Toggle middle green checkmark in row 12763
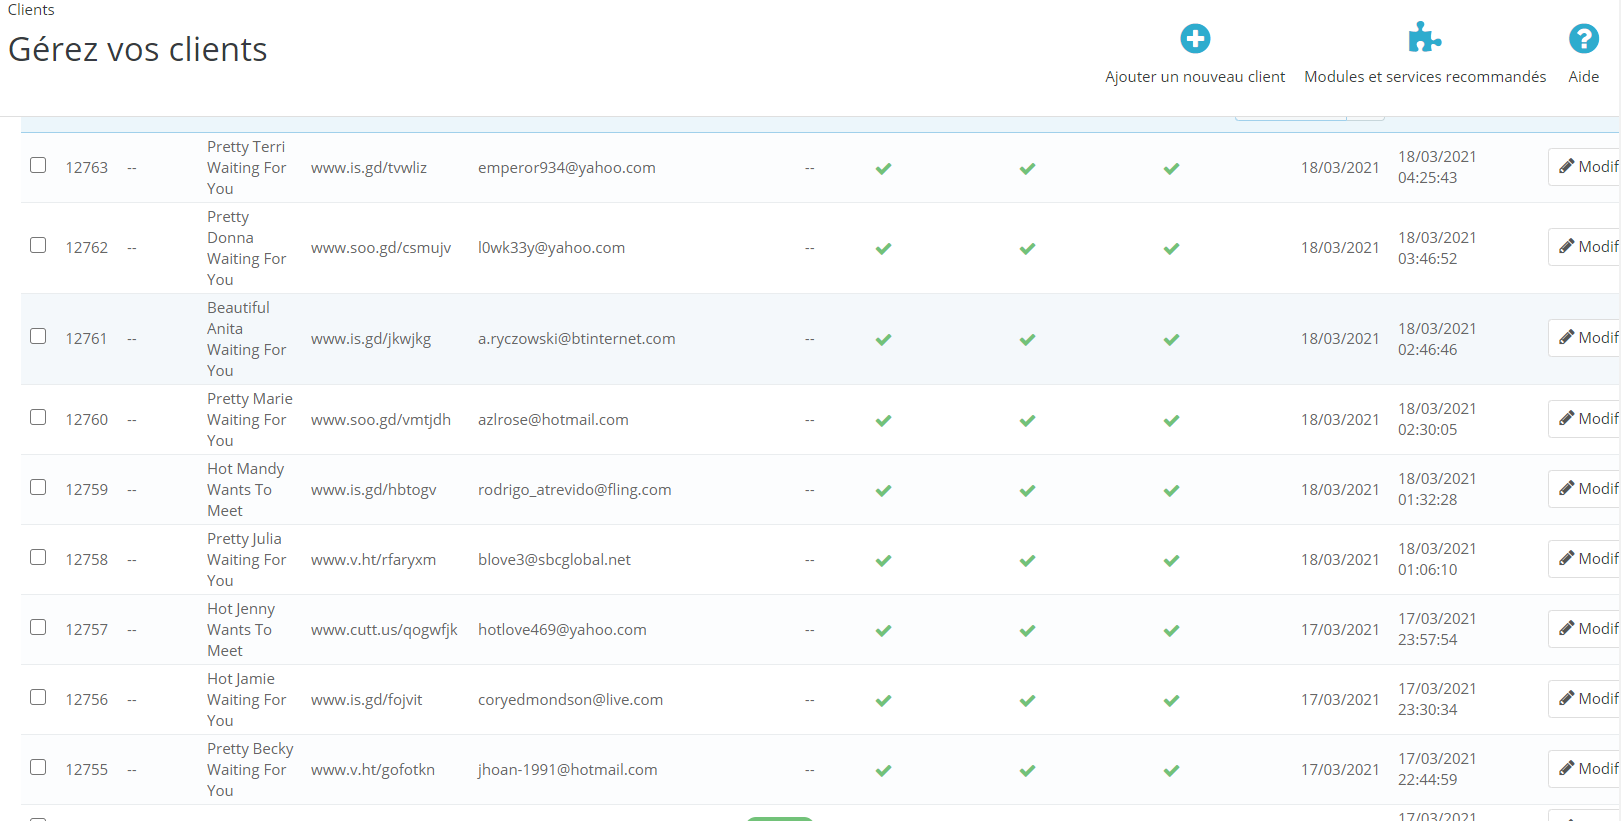The width and height of the screenshot is (1621, 821). [x=1027, y=169]
